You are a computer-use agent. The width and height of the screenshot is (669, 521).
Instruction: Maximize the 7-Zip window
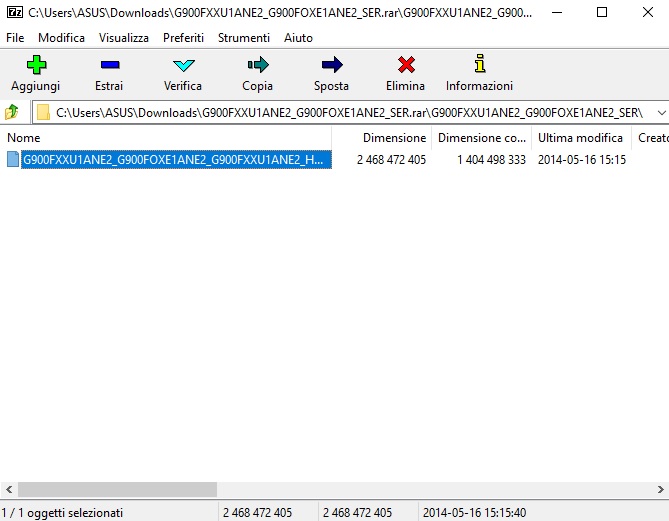[x=602, y=12]
